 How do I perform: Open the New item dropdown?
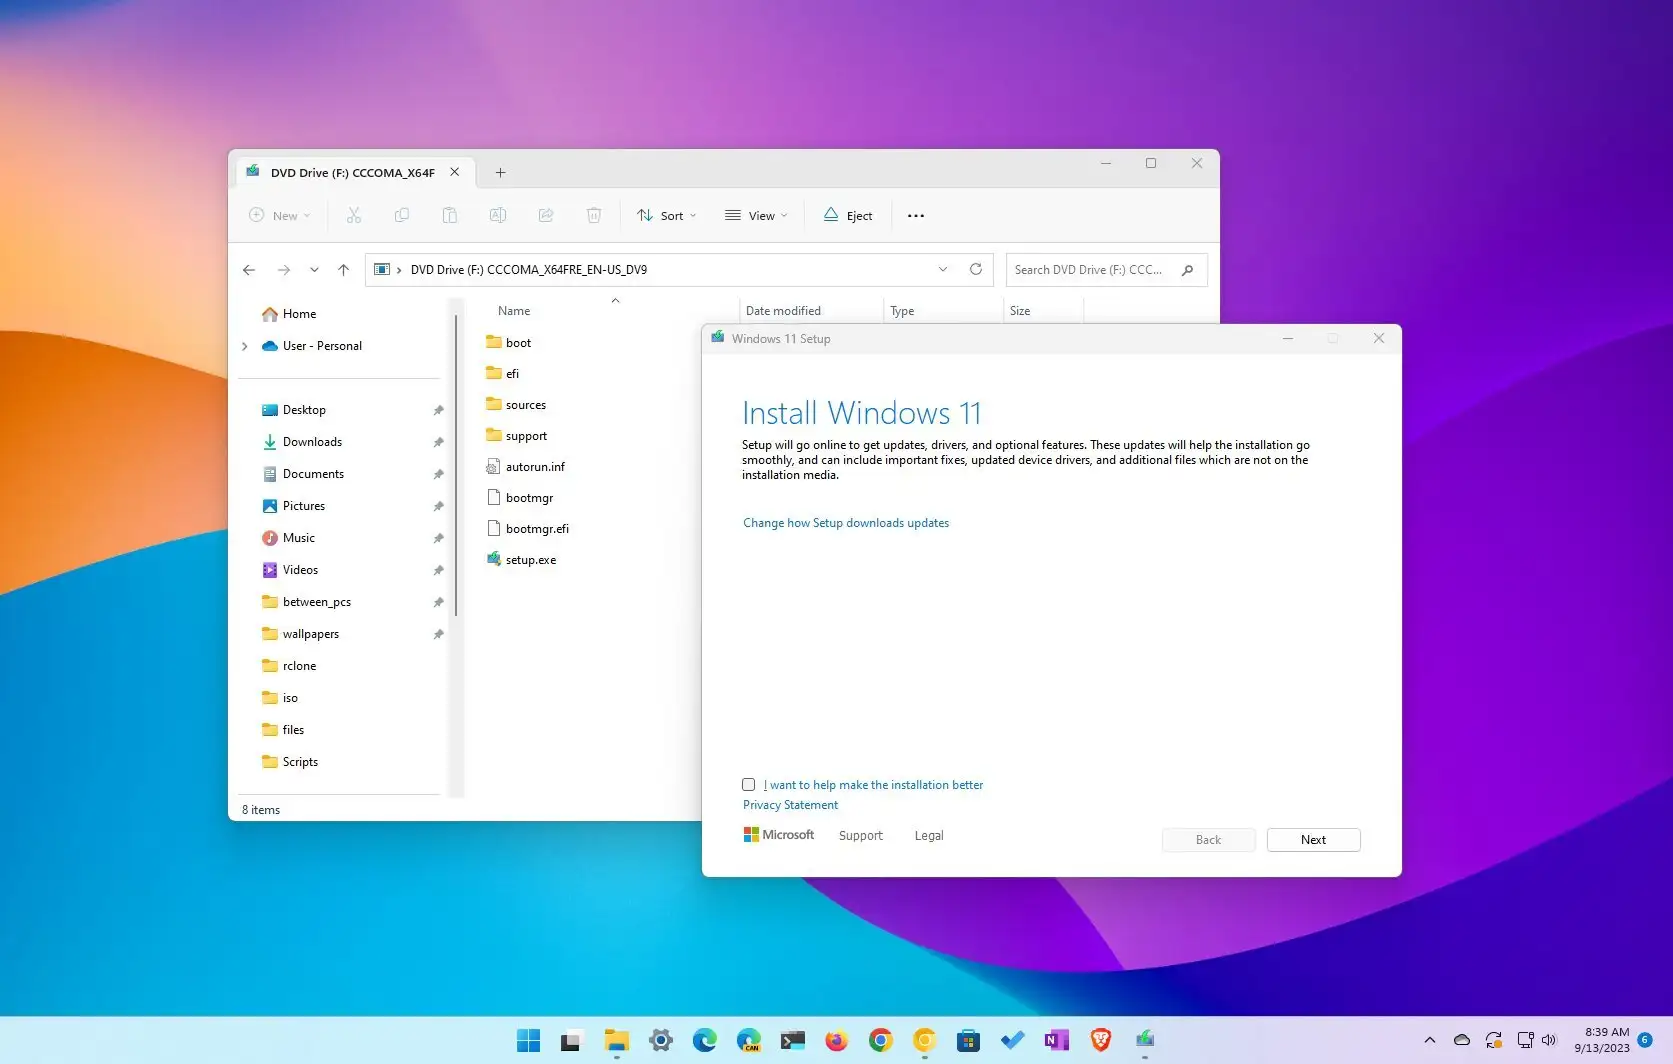click(280, 215)
